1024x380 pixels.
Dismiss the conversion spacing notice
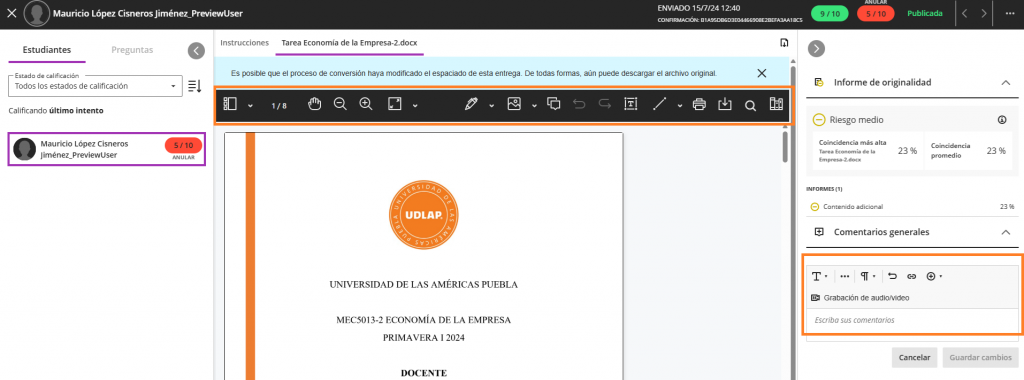(761, 73)
